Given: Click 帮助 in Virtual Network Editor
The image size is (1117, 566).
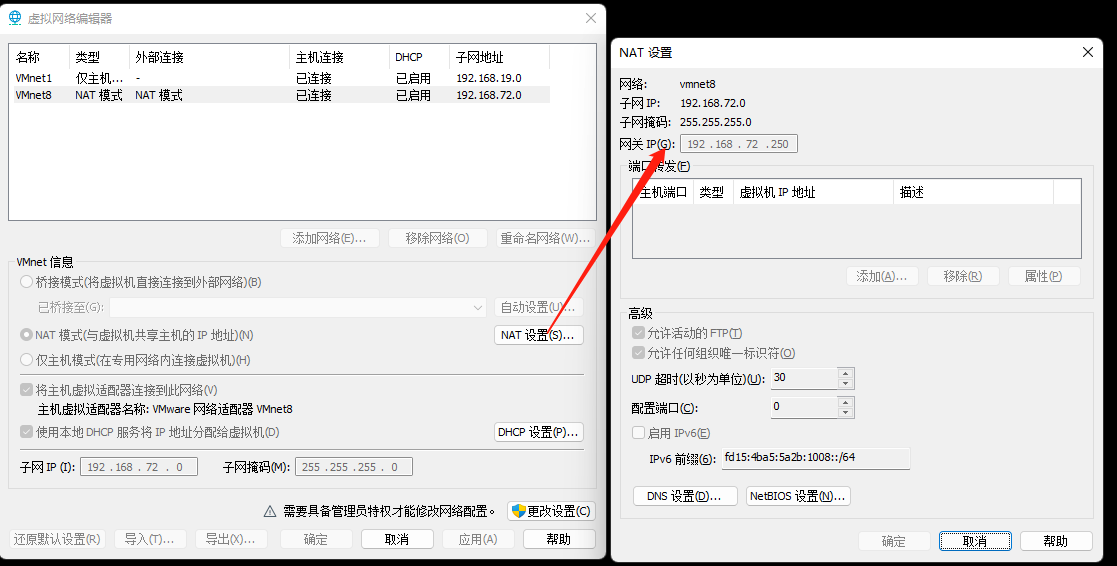Looking at the screenshot, I should [x=559, y=540].
